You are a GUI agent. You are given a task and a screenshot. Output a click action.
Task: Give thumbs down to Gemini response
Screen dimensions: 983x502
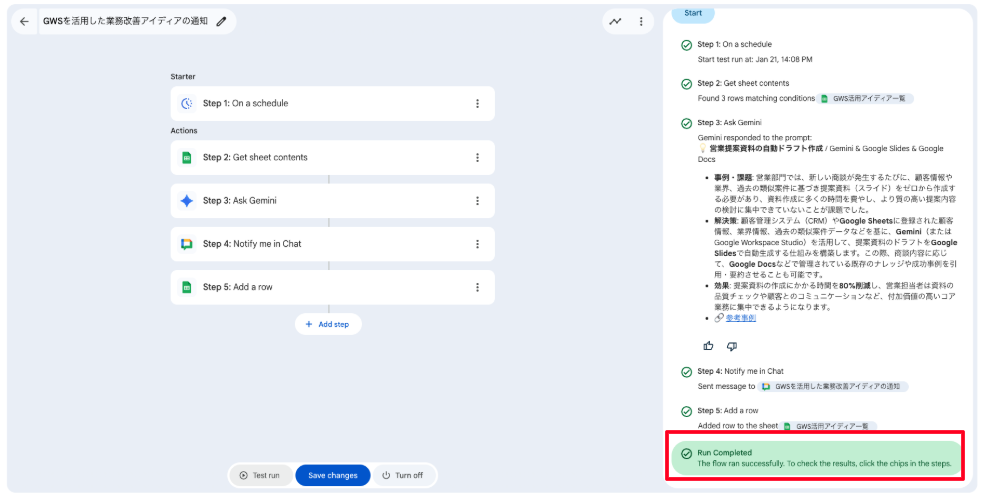tap(731, 346)
